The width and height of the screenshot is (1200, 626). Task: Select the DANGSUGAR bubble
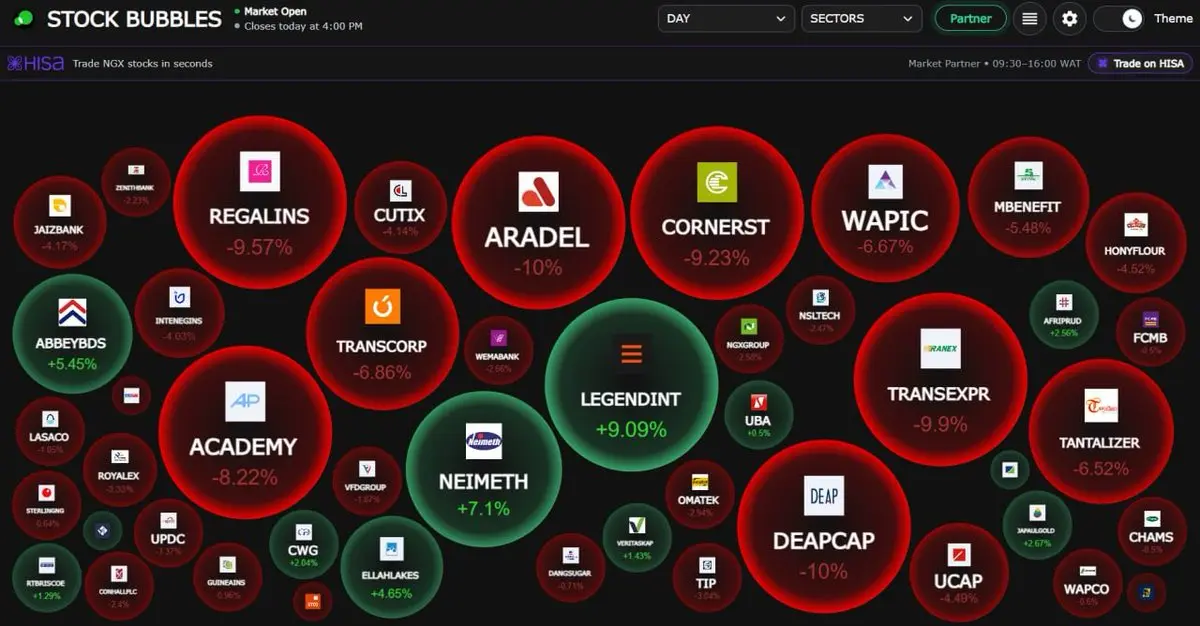(x=572, y=569)
